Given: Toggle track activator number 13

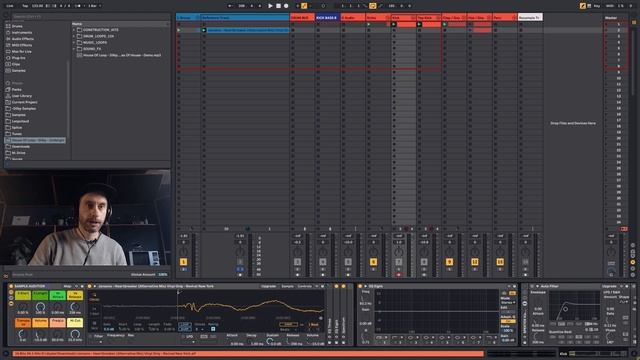Looking at the screenshot, I should click(500, 262).
